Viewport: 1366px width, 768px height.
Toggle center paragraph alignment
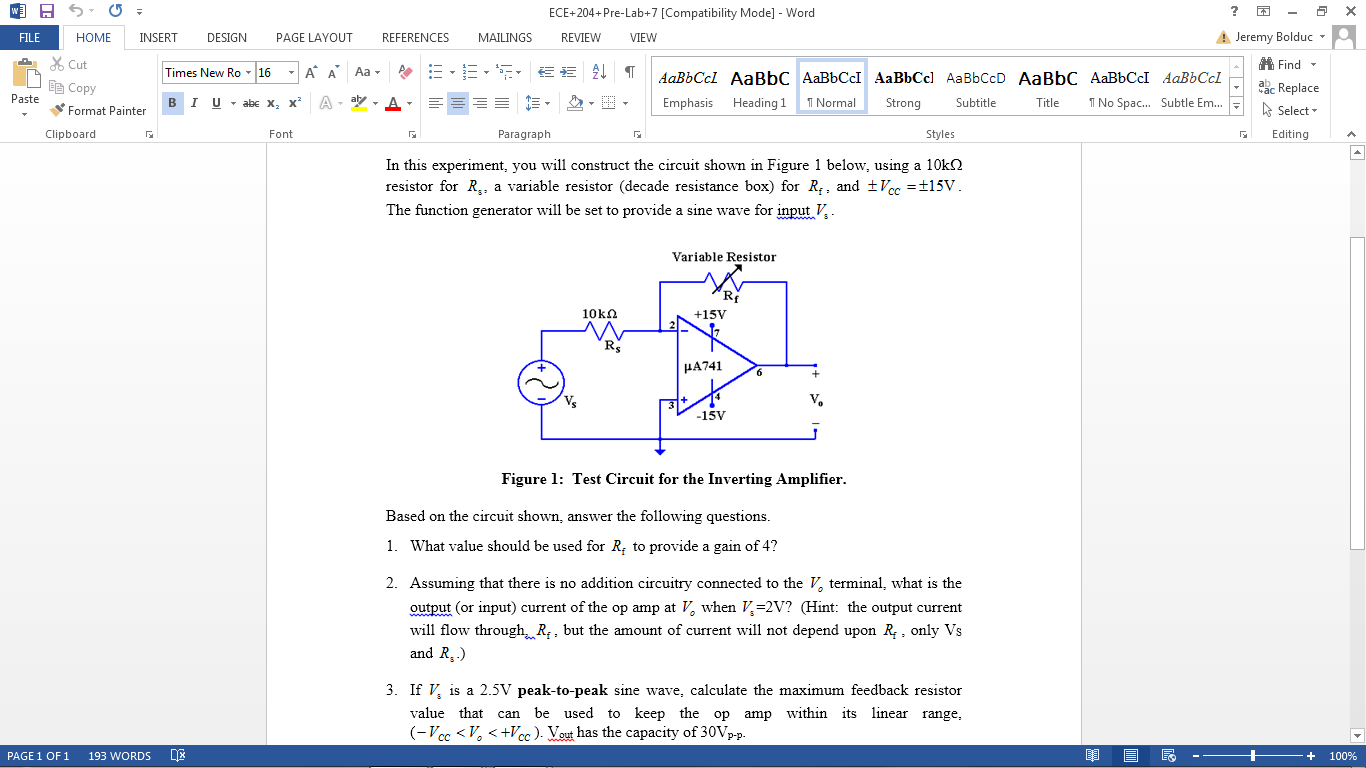click(457, 103)
